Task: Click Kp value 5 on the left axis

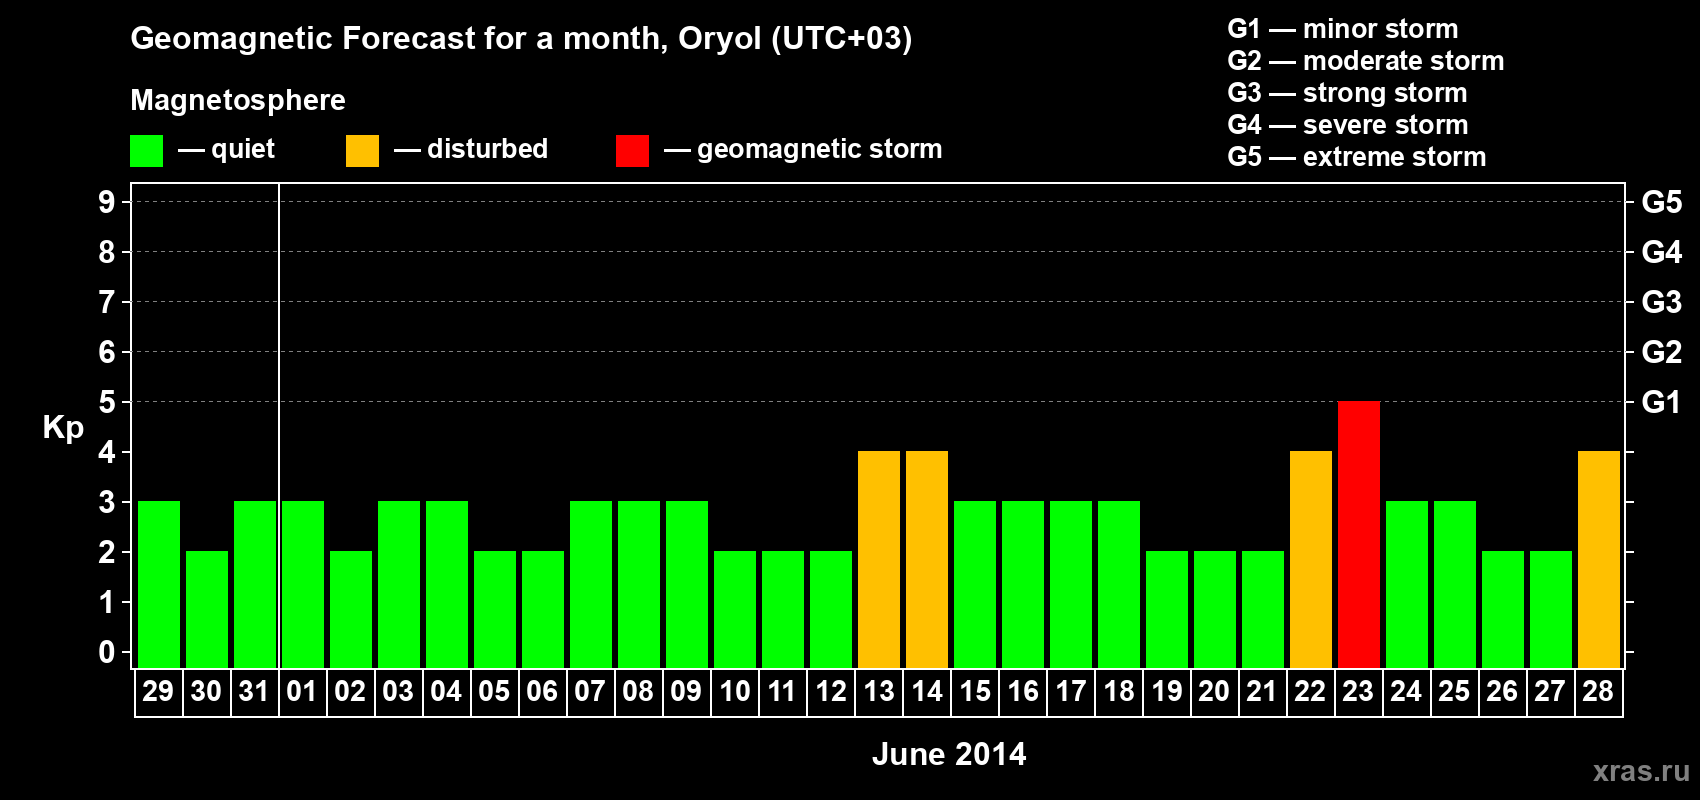Action: click(107, 402)
